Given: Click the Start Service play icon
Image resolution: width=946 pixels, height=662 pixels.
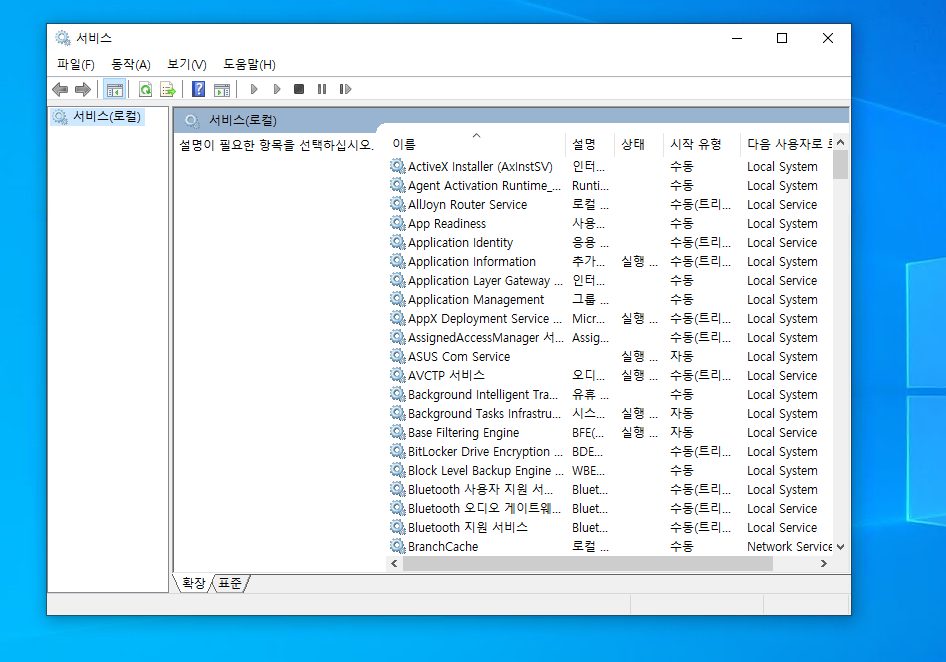Looking at the screenshot, I should tap(254, 89).
